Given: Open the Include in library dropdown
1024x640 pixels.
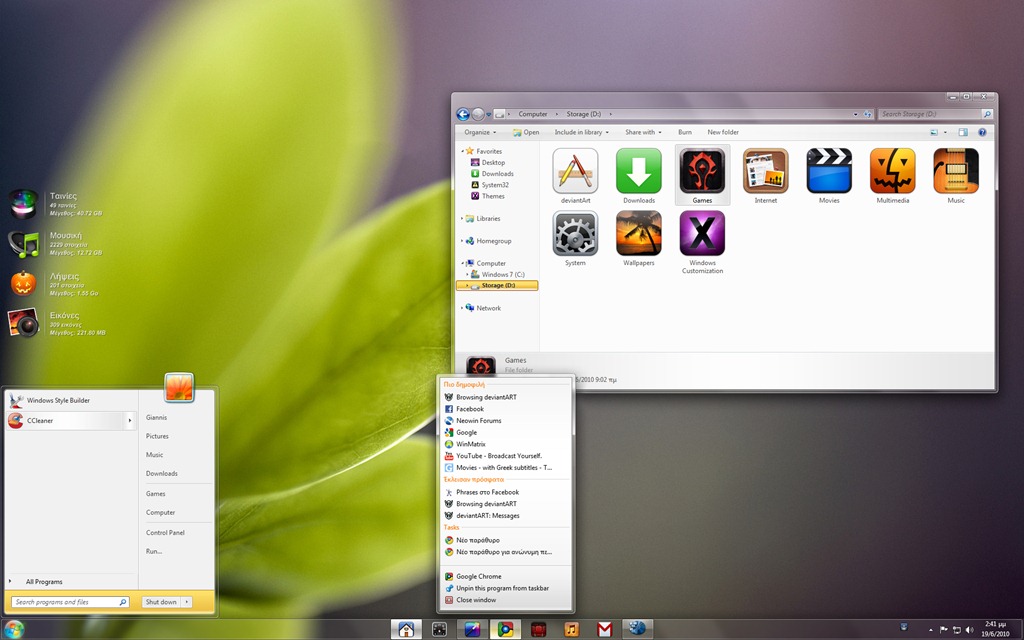Looking at the screenshot, I should pyautogui.click(x=581, y=132).
